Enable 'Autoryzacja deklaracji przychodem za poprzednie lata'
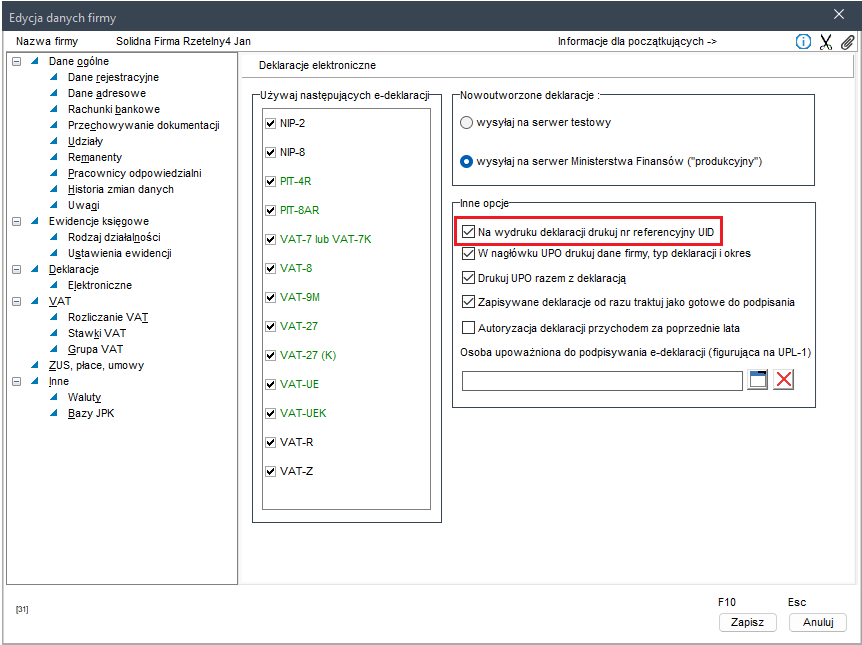This screenshot has width=862, height=645. [x=468, y=328]
